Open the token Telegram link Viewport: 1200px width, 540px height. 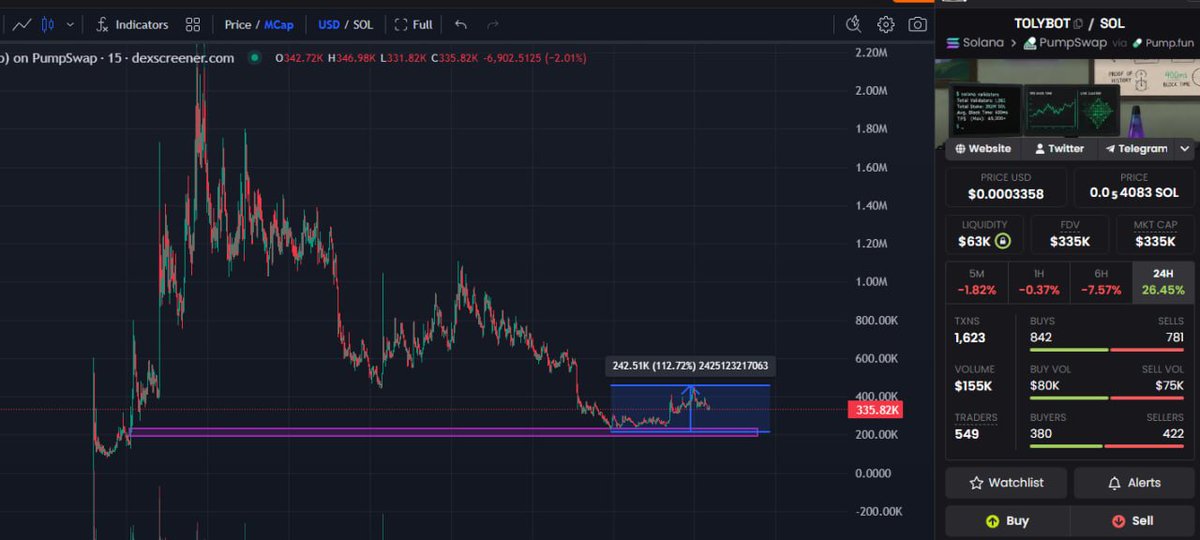point(1136,148)
